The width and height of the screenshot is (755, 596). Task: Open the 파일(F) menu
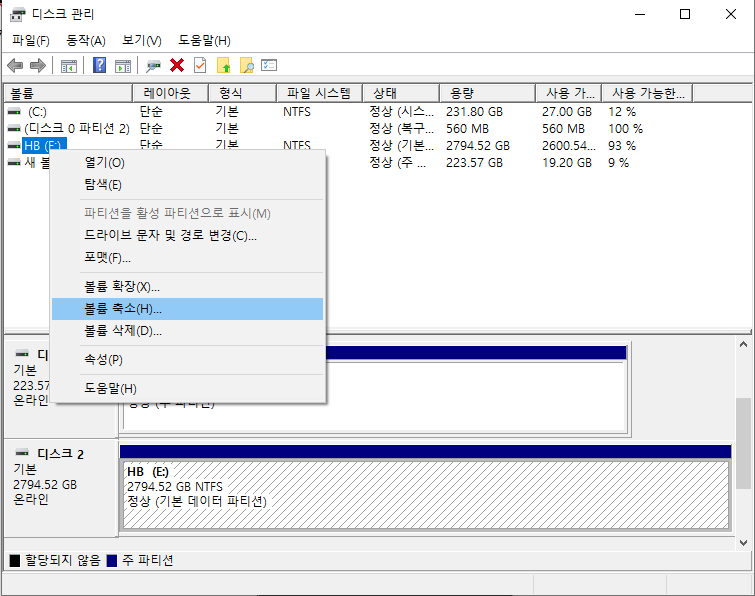tap(31, 40)
